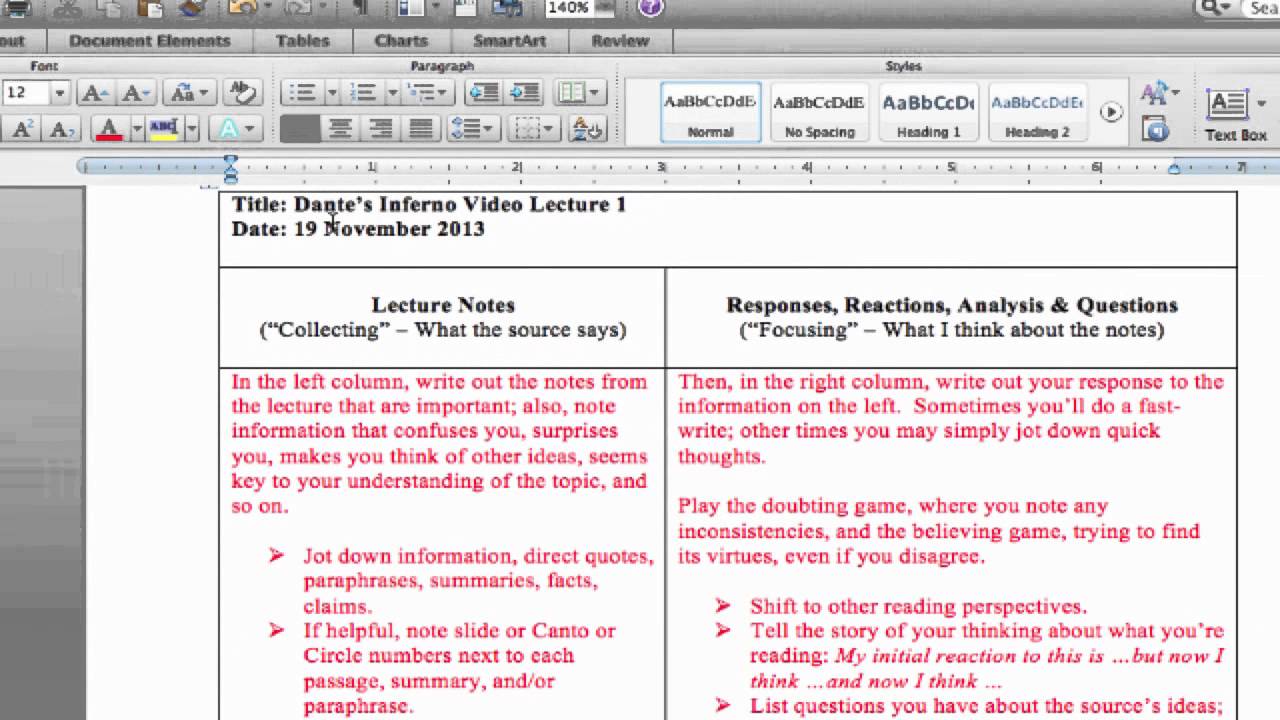This screenshot has width=1280, height=720.
Task: Click the Clear Formatting eraser icon
Action: pyautogui.click(x=241, y=93)
